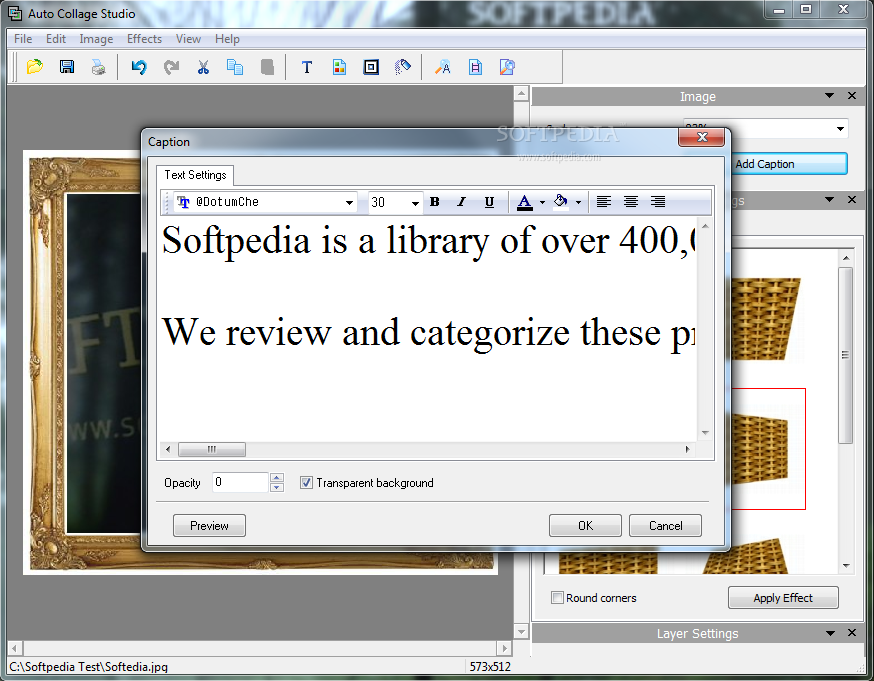Toggle the Transparent background checkbox
The width and height of the screenshot is (874, 681).
[306, 483]
